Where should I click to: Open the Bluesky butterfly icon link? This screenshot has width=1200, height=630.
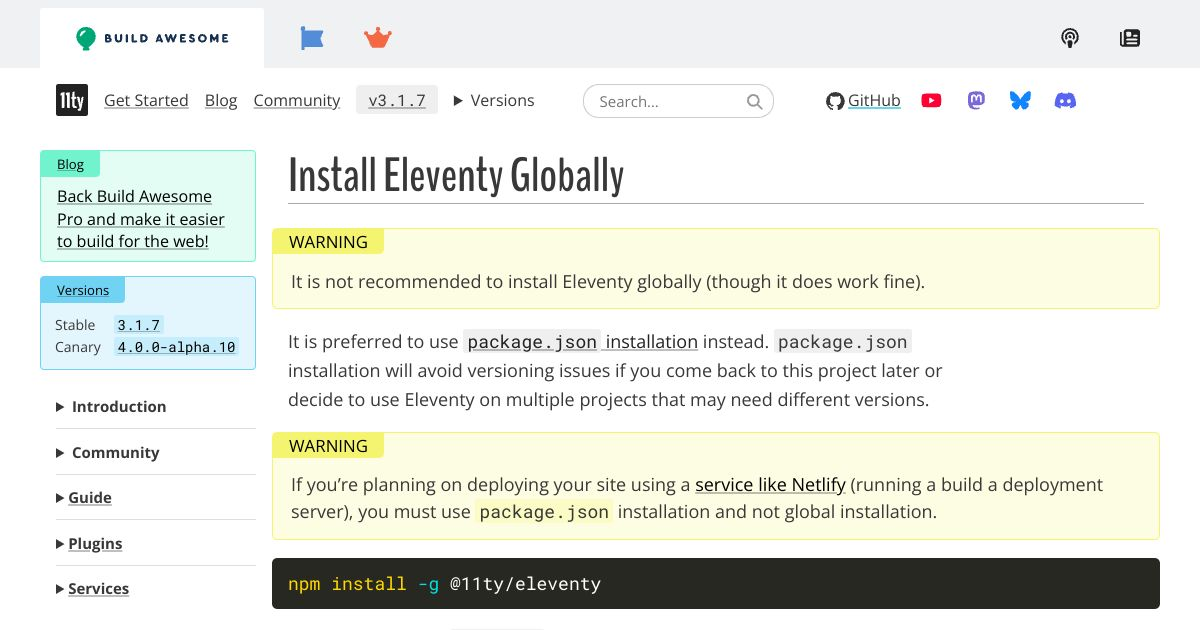coord(1020,100)
